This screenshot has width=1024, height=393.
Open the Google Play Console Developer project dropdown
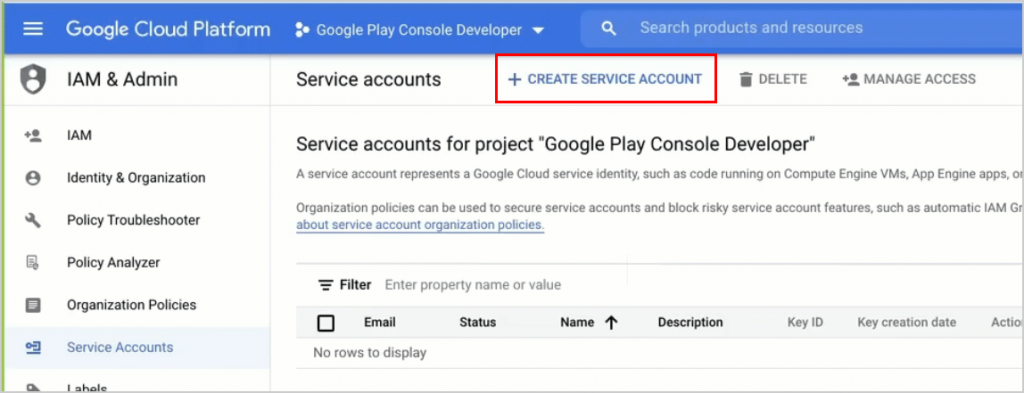coord(420,29)
